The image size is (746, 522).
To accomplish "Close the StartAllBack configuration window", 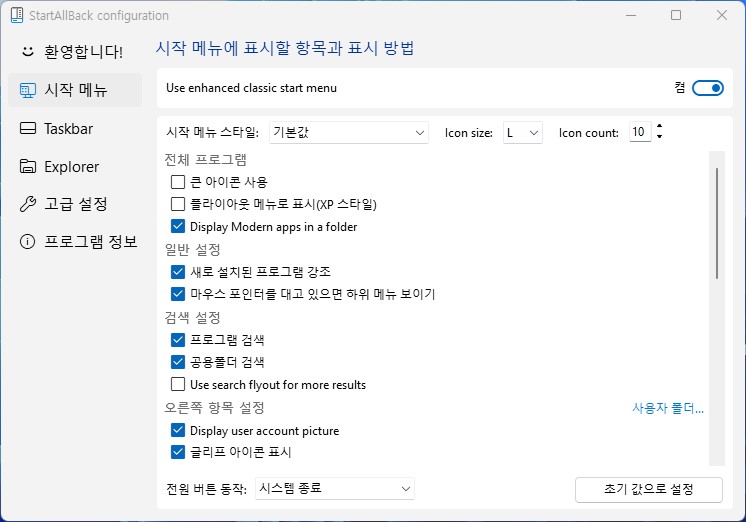I will click(722, 15).
